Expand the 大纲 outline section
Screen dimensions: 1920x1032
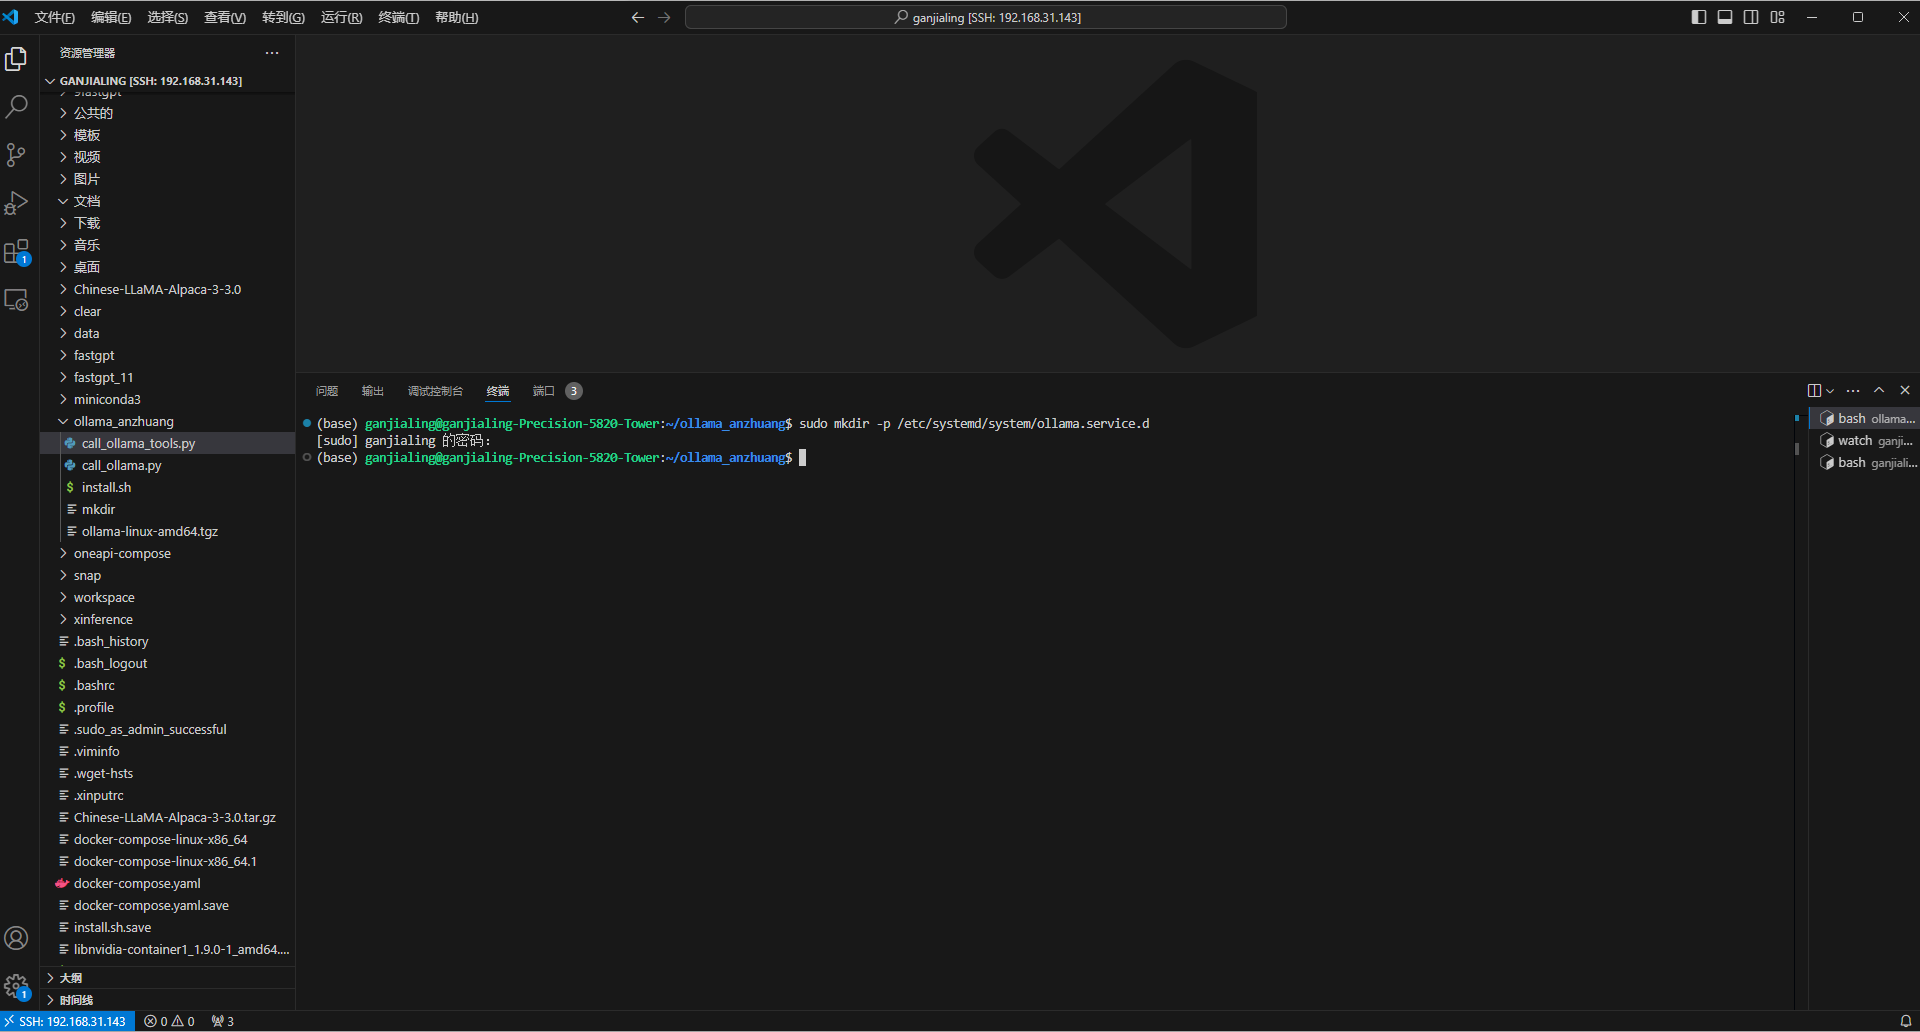(x=167, y=978)
